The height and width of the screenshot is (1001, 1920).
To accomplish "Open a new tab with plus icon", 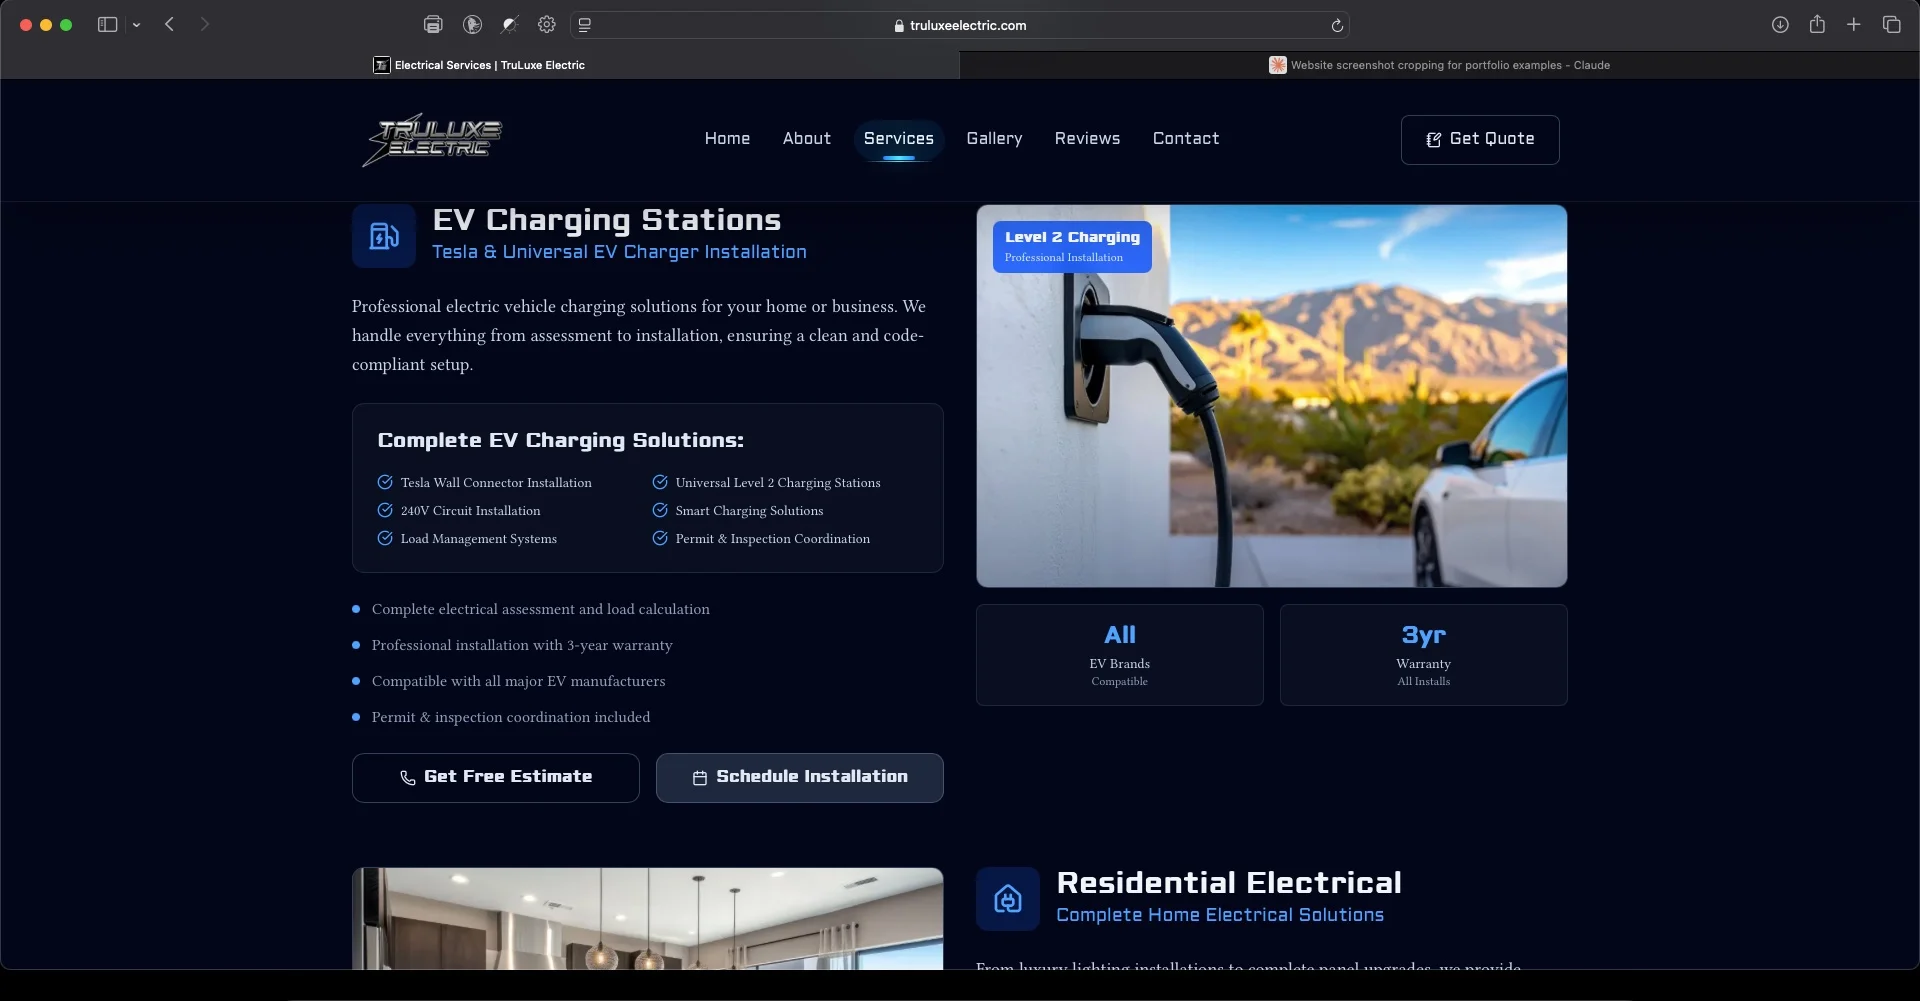I will click(x=1854, y=25).
